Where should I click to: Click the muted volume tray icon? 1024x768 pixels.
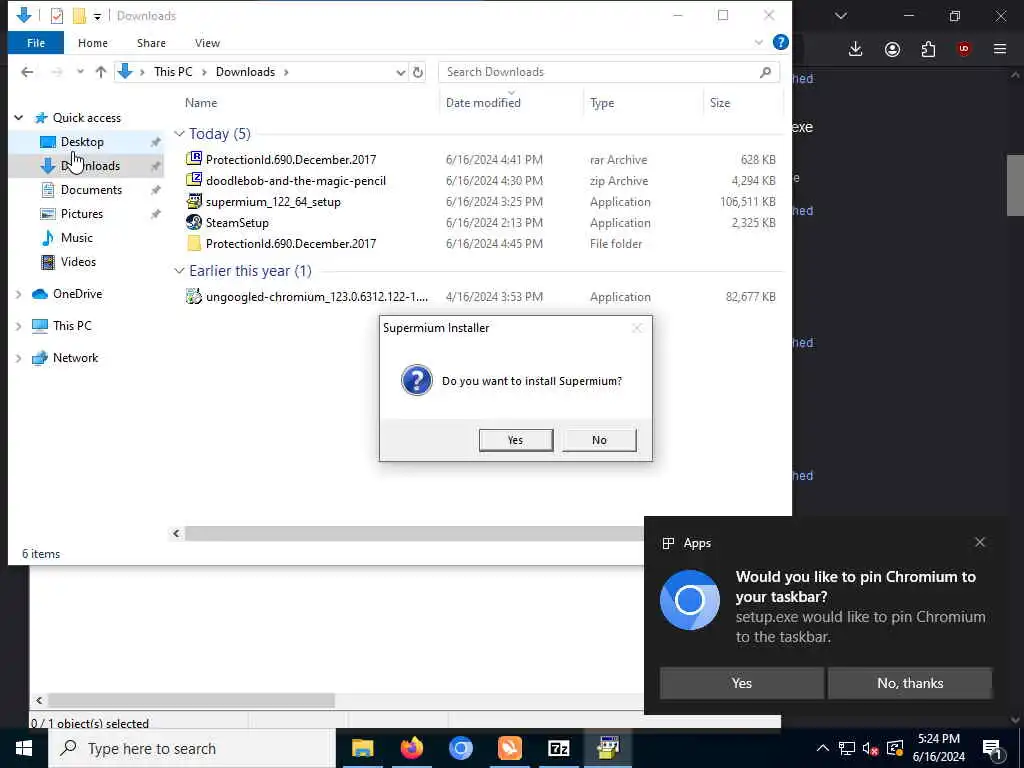click(x=871, y=748)
